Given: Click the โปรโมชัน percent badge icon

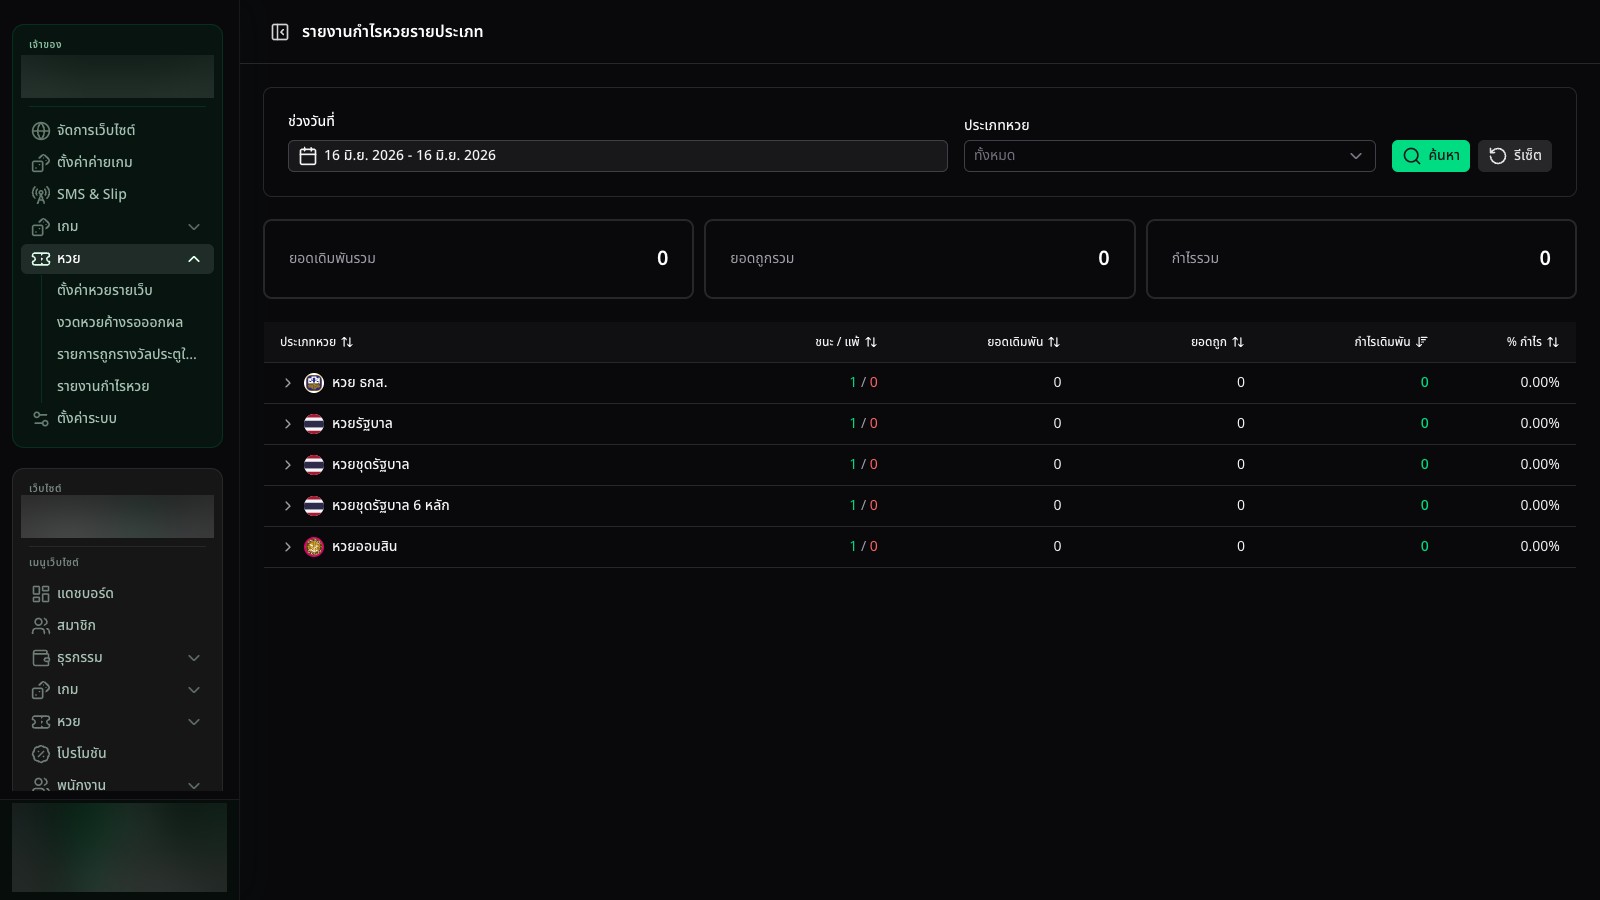Looking at the screenshot, I should pos(41,754).
